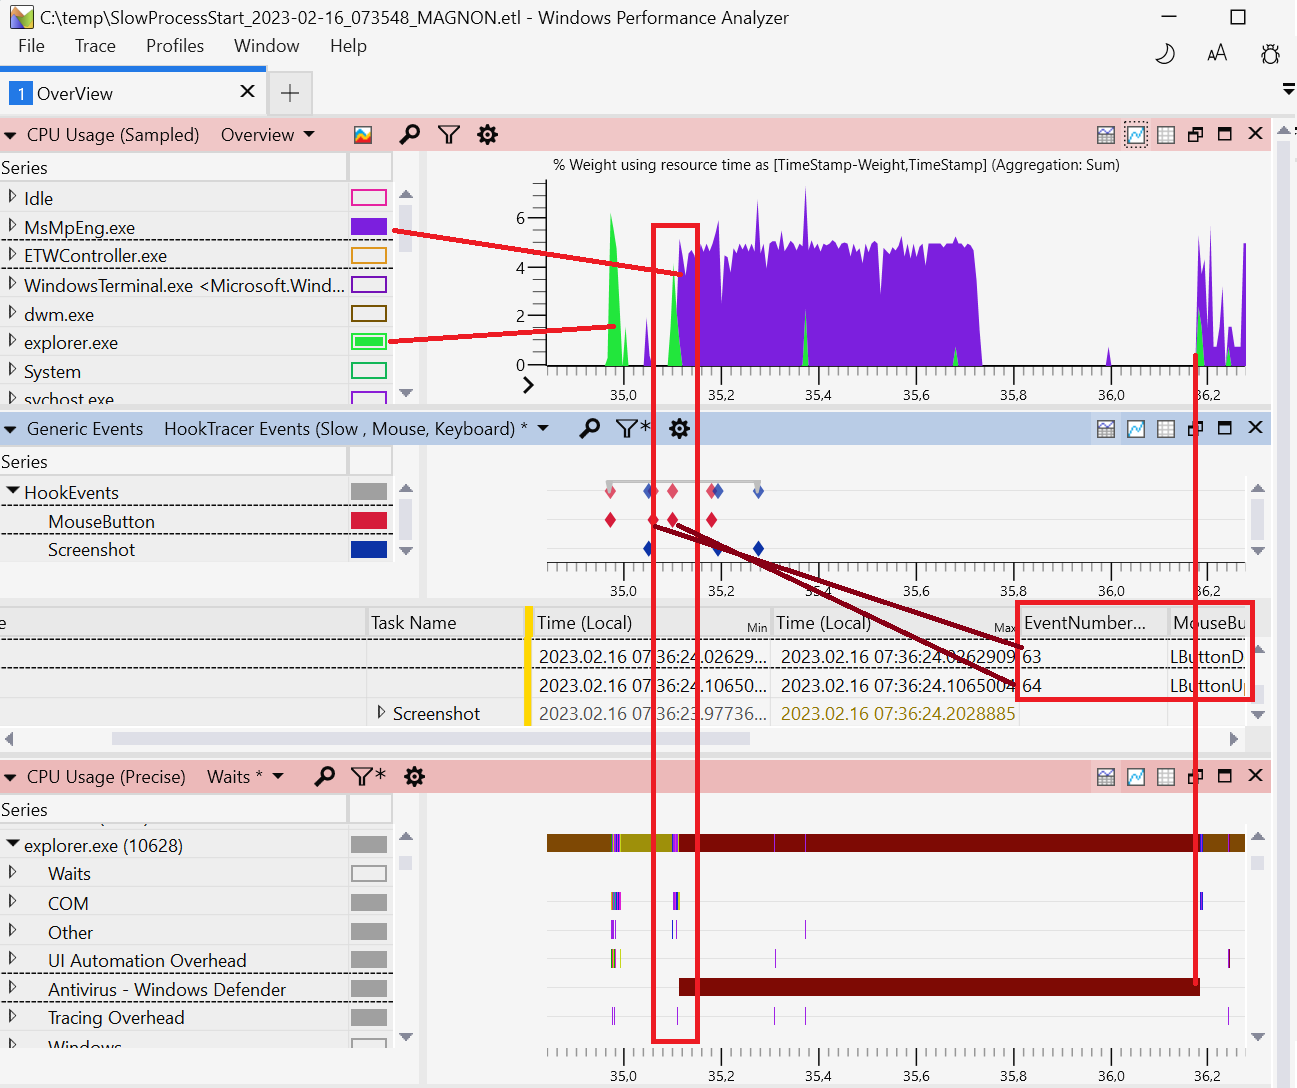Toggle explorer.exe series visibility box
The width and height of the screenshot is (1297, 1088).
(x=368, y=342)
